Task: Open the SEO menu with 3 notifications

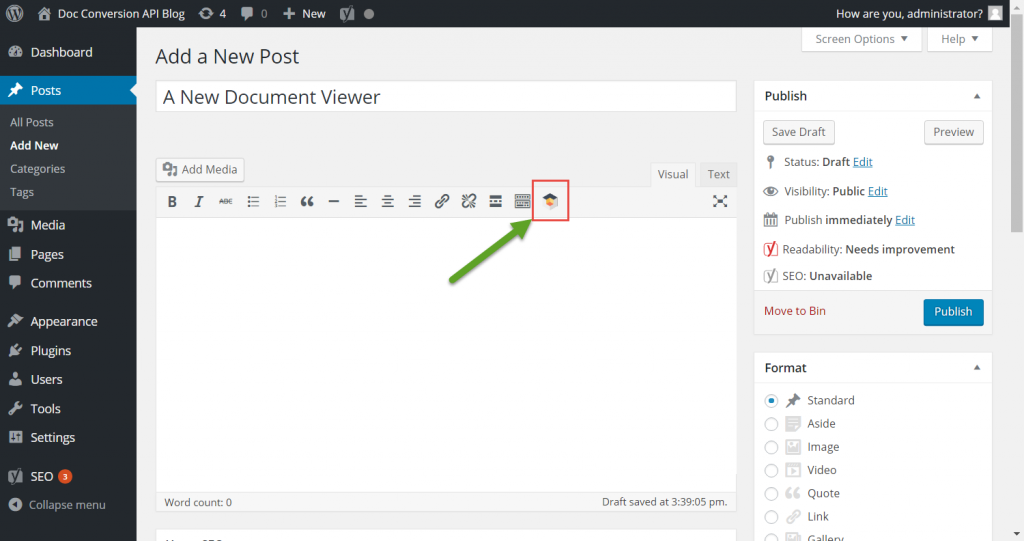Action: [x=68, y=476]
